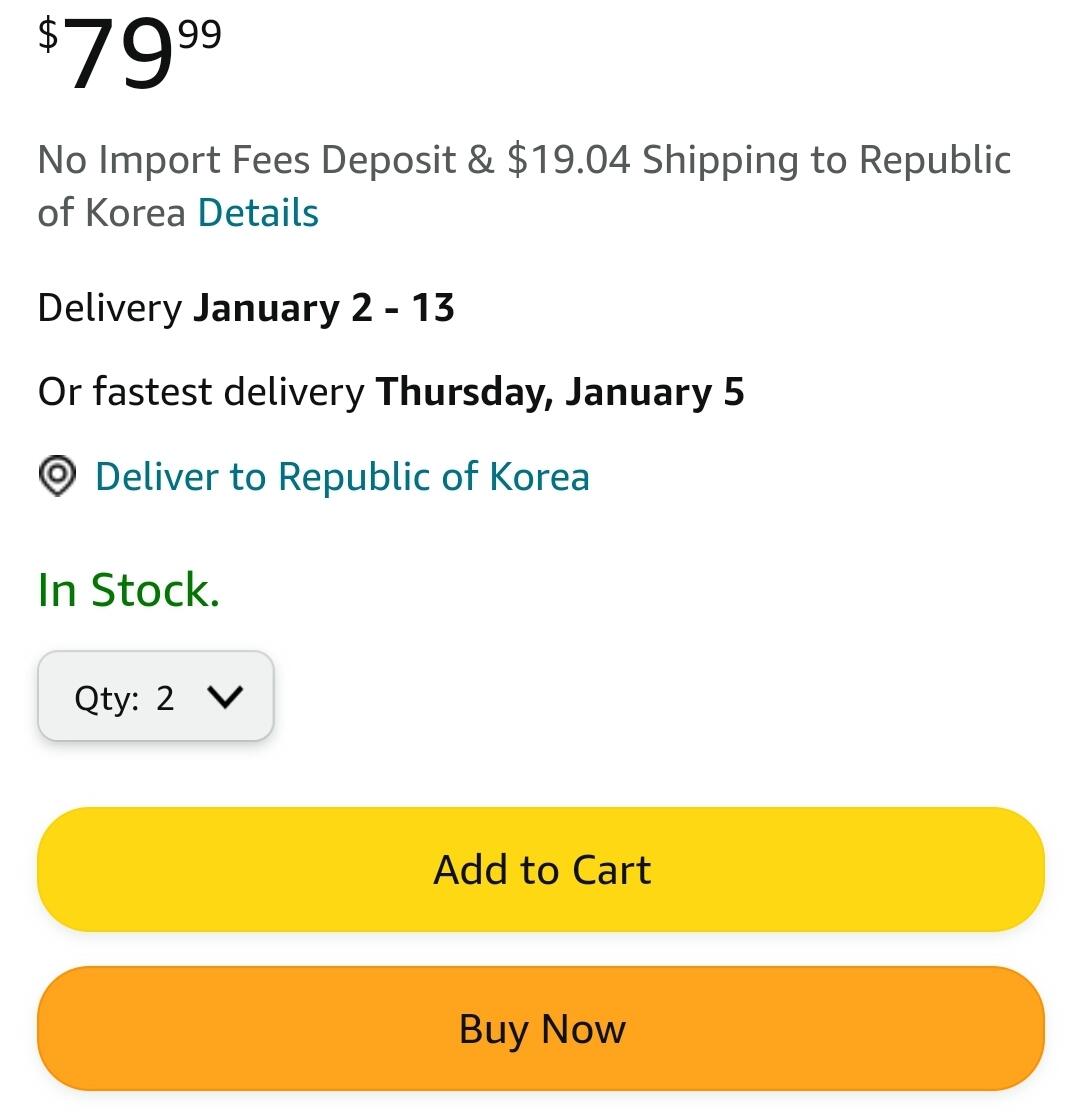The image size is (1080, 1120).
Task: Click the bold January 2 - 13 date range
Action: (x=323, y=308)
